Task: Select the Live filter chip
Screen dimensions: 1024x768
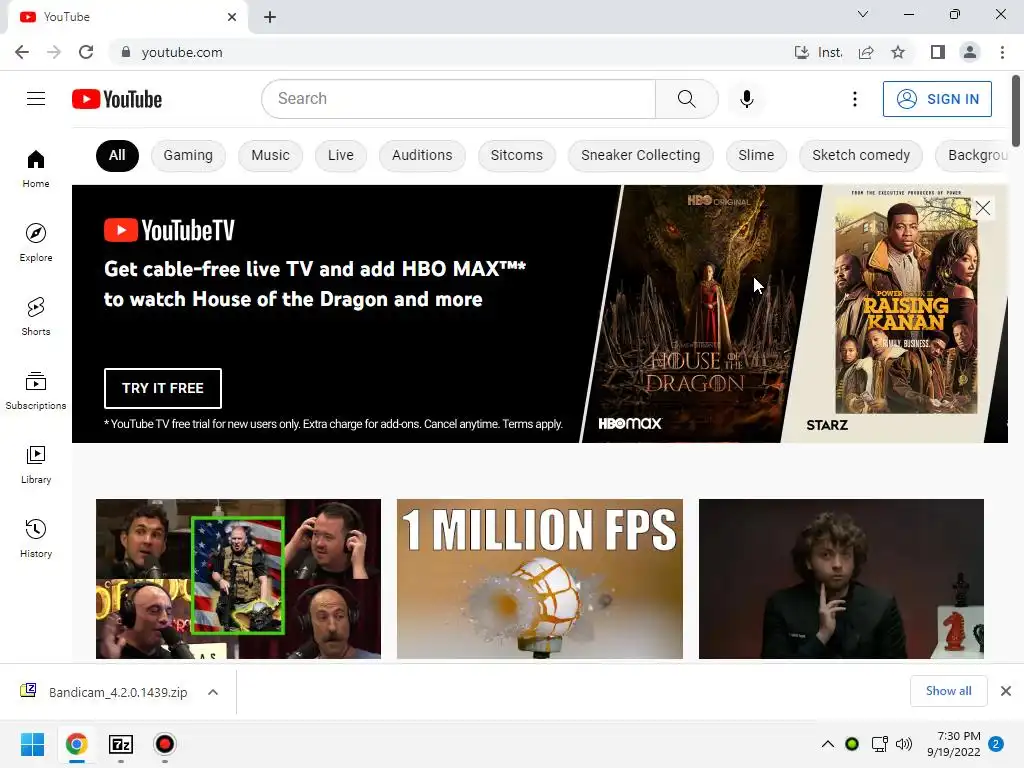Action: [341, 155]
